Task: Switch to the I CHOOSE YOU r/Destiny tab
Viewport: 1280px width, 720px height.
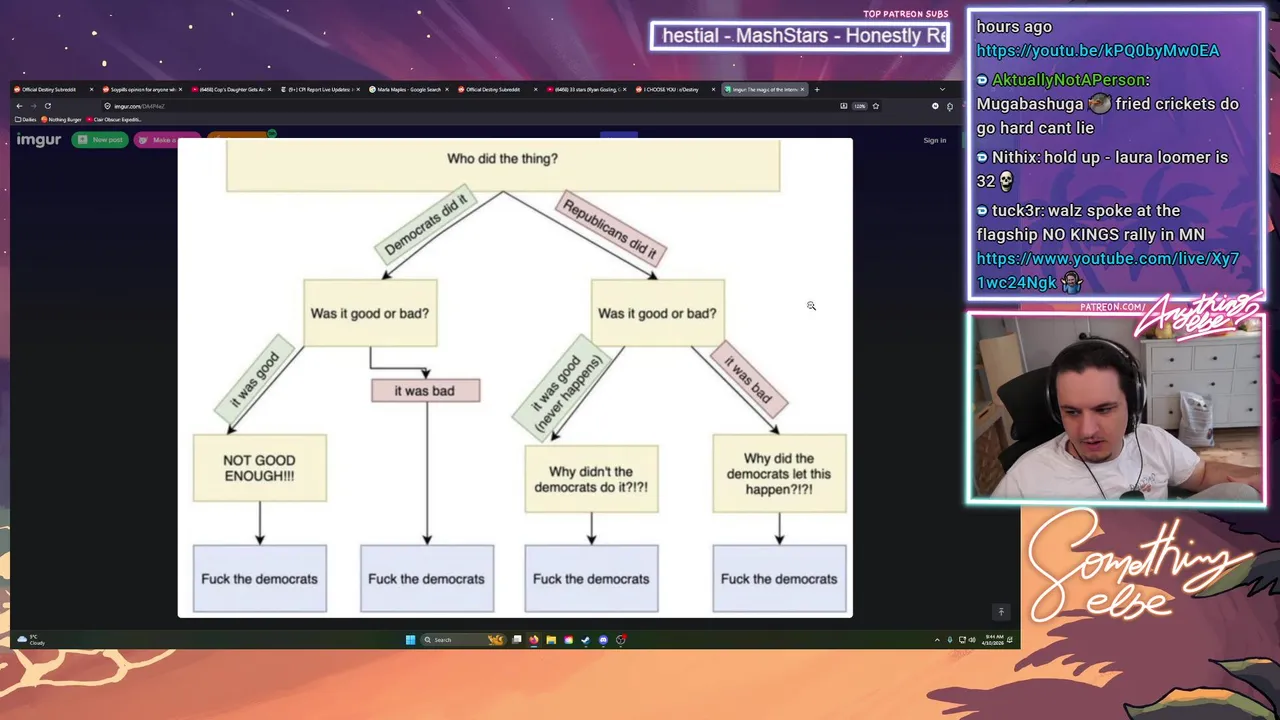Action: click(x=675, y=90)
